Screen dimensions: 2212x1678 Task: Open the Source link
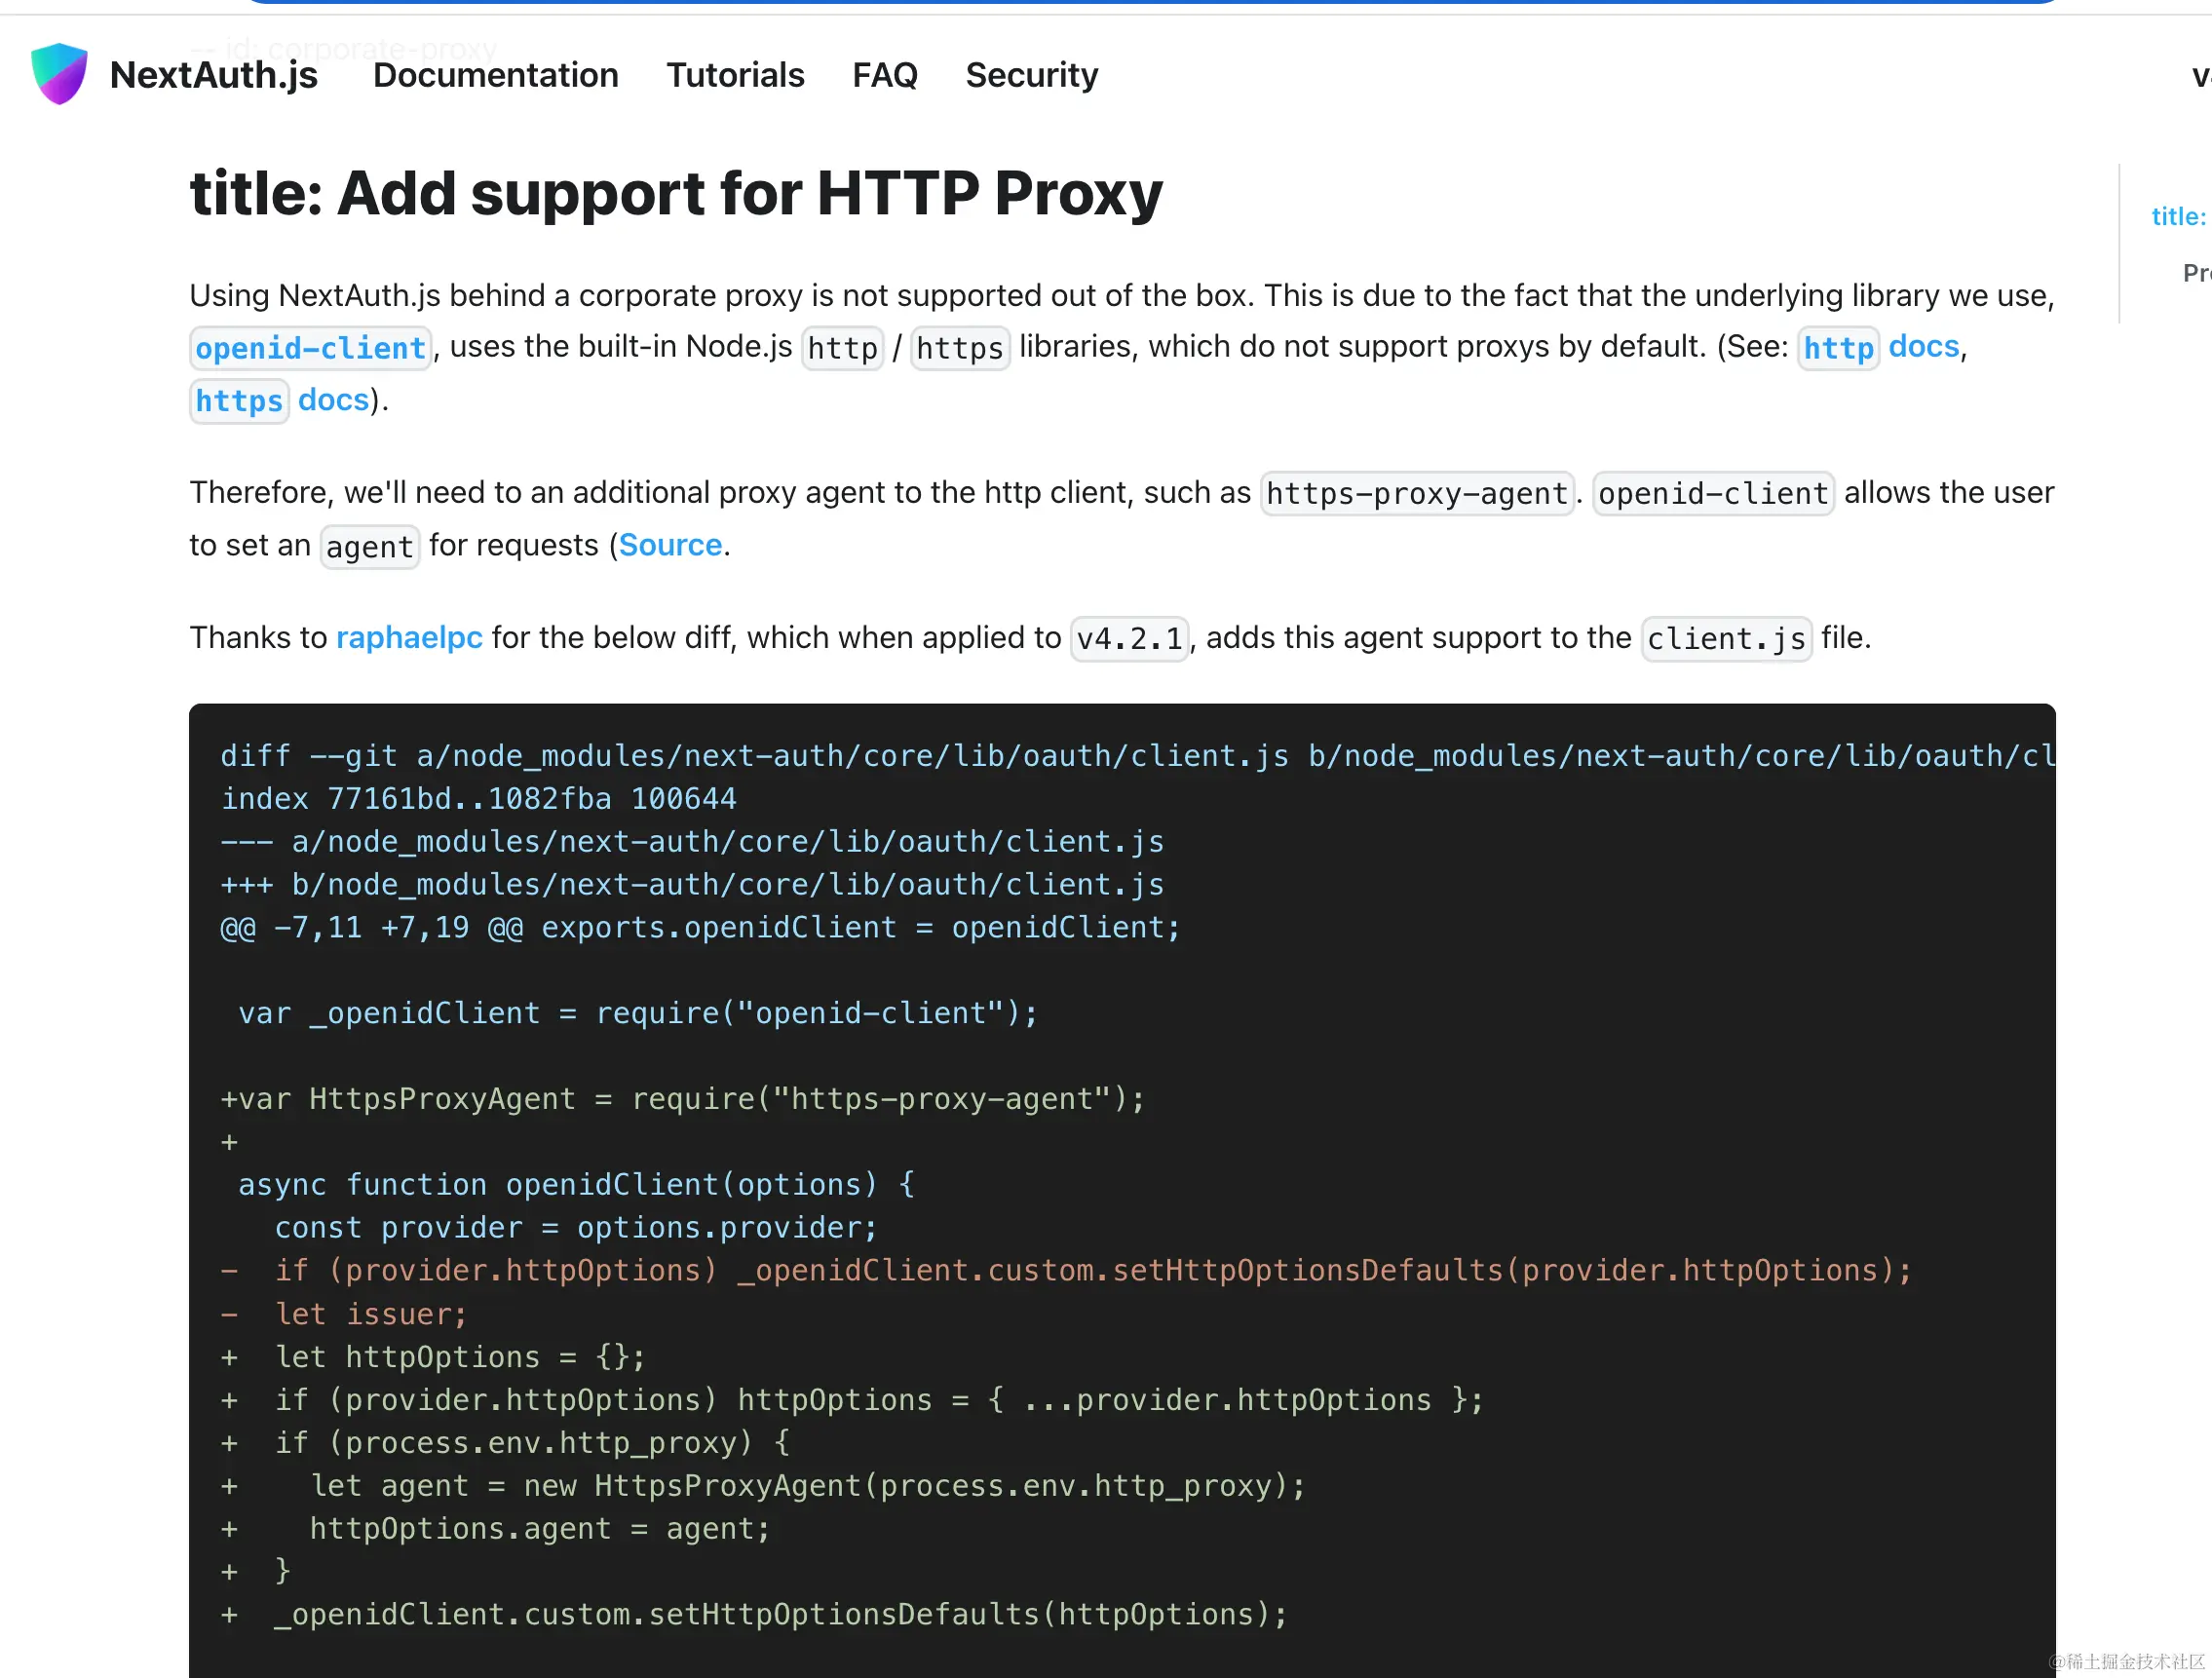tap(670, 545)
